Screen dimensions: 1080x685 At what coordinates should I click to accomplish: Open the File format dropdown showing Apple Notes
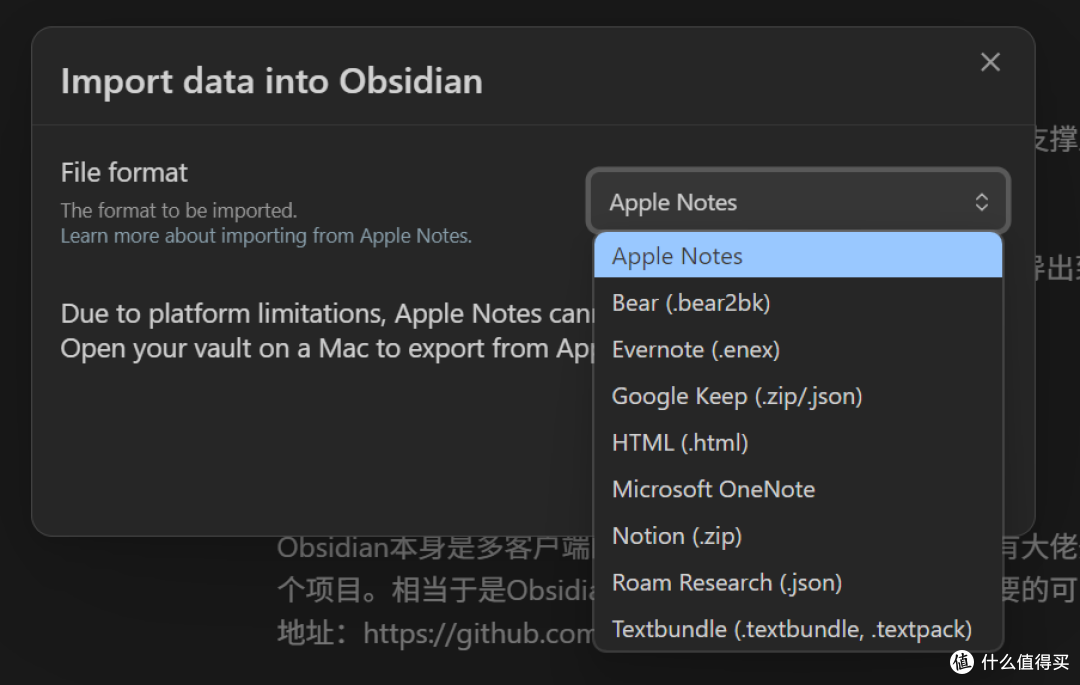(x=798, y=202)
